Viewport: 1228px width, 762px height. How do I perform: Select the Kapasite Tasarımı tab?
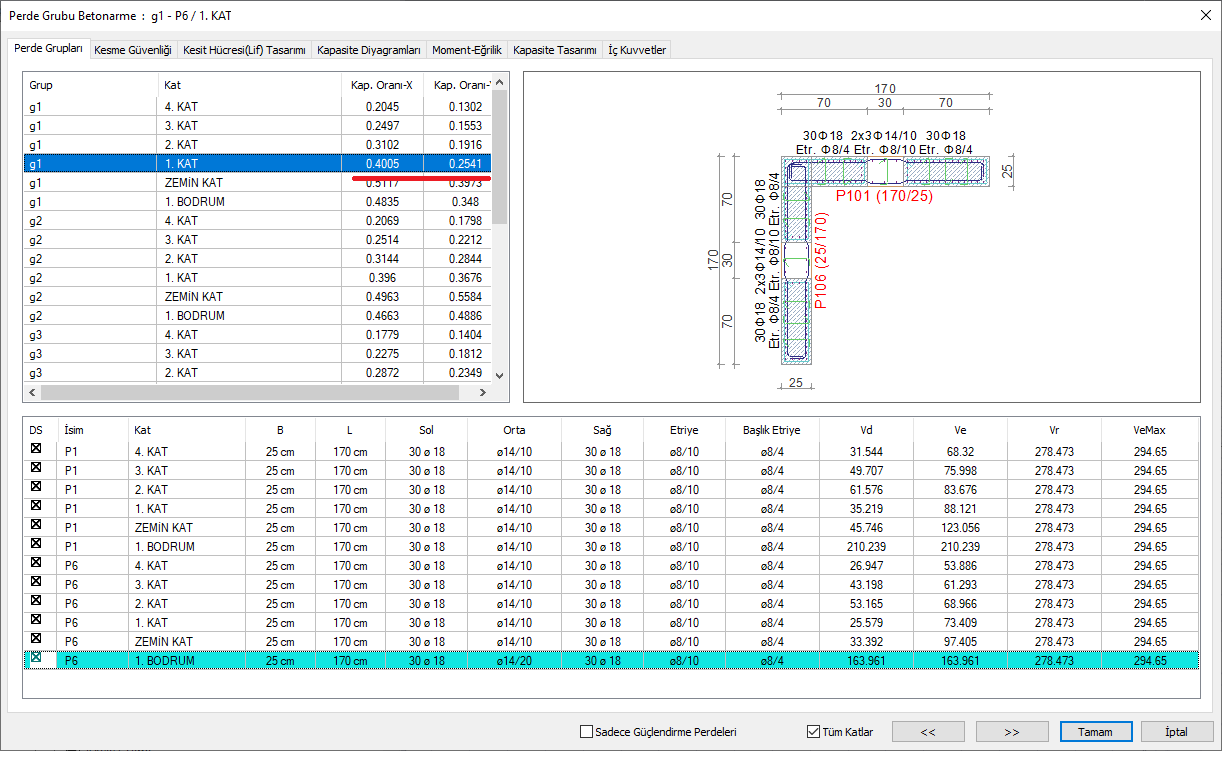click(555, 50)
